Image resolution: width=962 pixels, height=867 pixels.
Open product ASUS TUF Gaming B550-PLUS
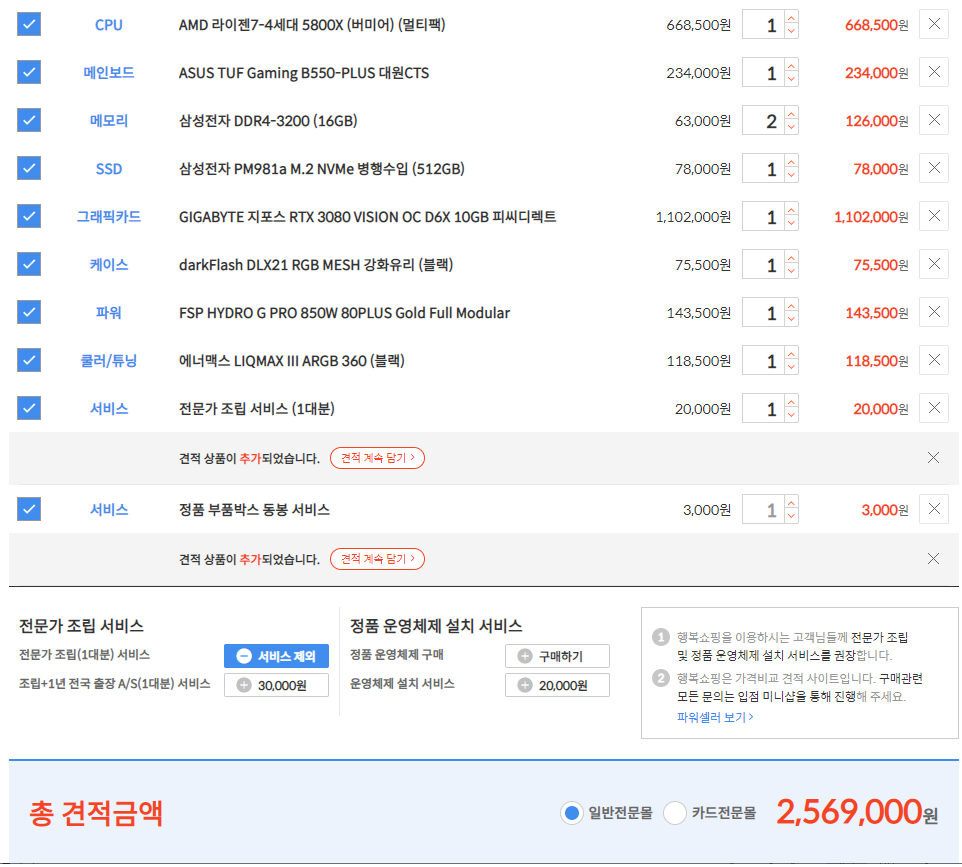pyautogui.click(x=304, y=73)
